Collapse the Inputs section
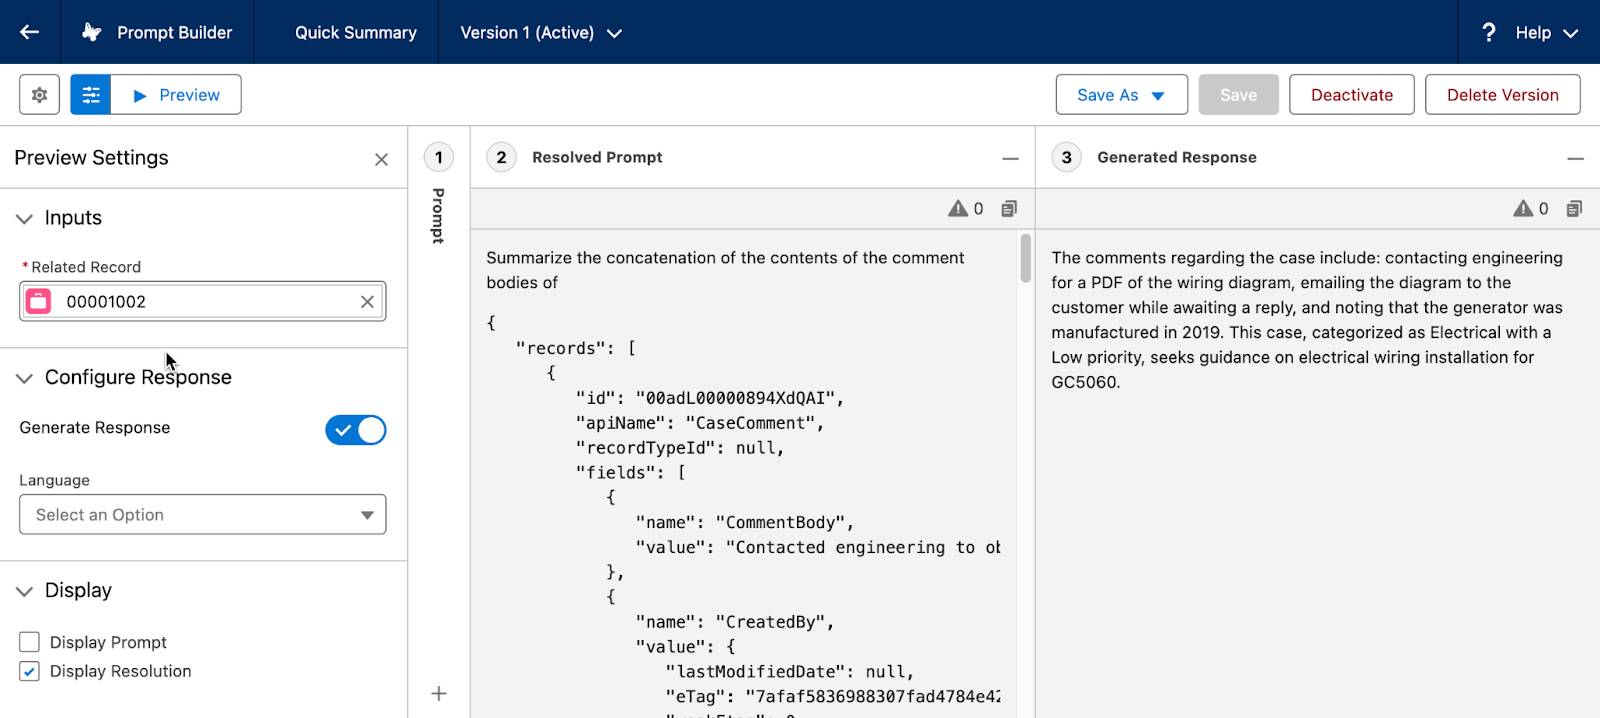Viewport: 1600px width, 718px height. coord(24,218)
